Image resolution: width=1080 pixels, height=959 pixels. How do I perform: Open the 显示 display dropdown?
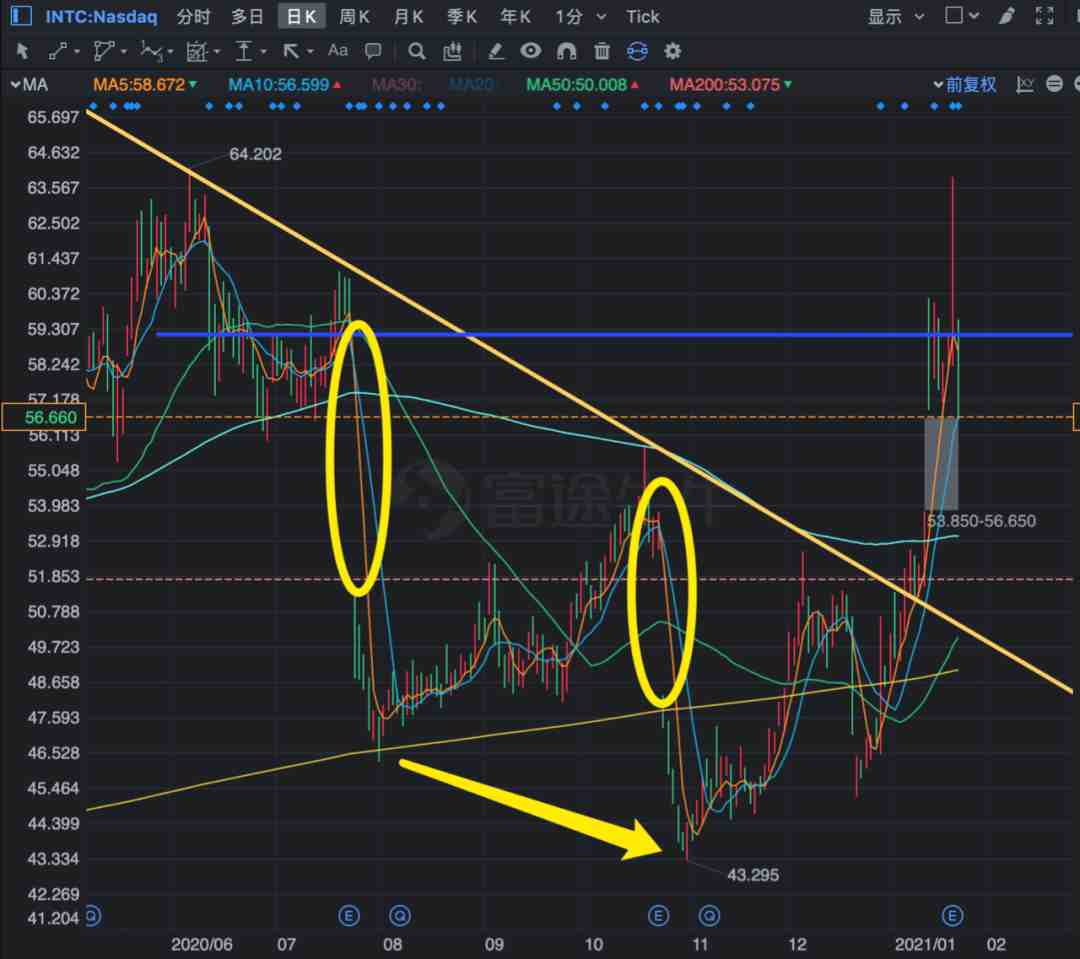pyautogui.click(x=895, y=17)
